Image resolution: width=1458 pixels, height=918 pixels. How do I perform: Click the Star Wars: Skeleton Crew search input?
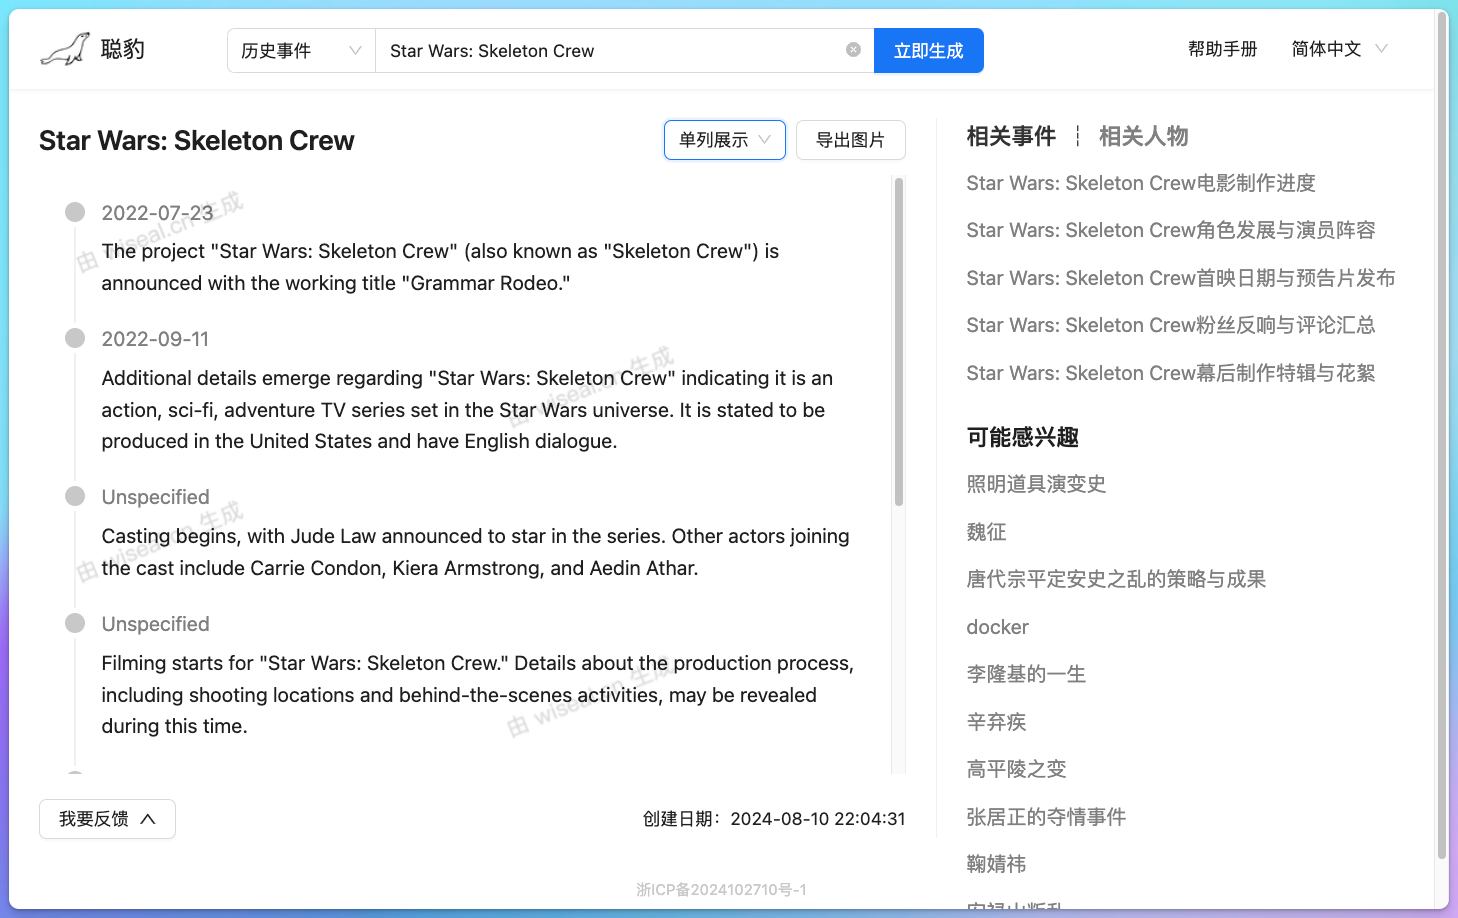[x=612, y=51]
